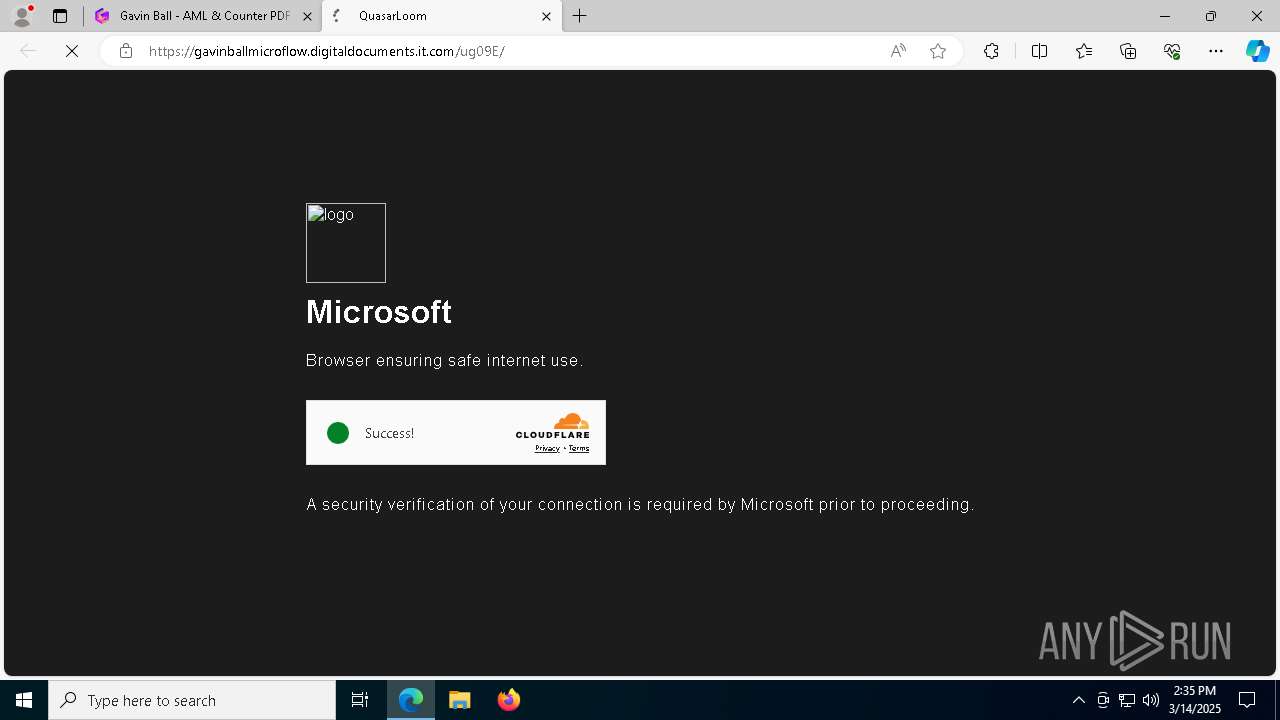Screen dimensions: 1280x720
Task: Click the broken logo image
Action: [346, 243]
